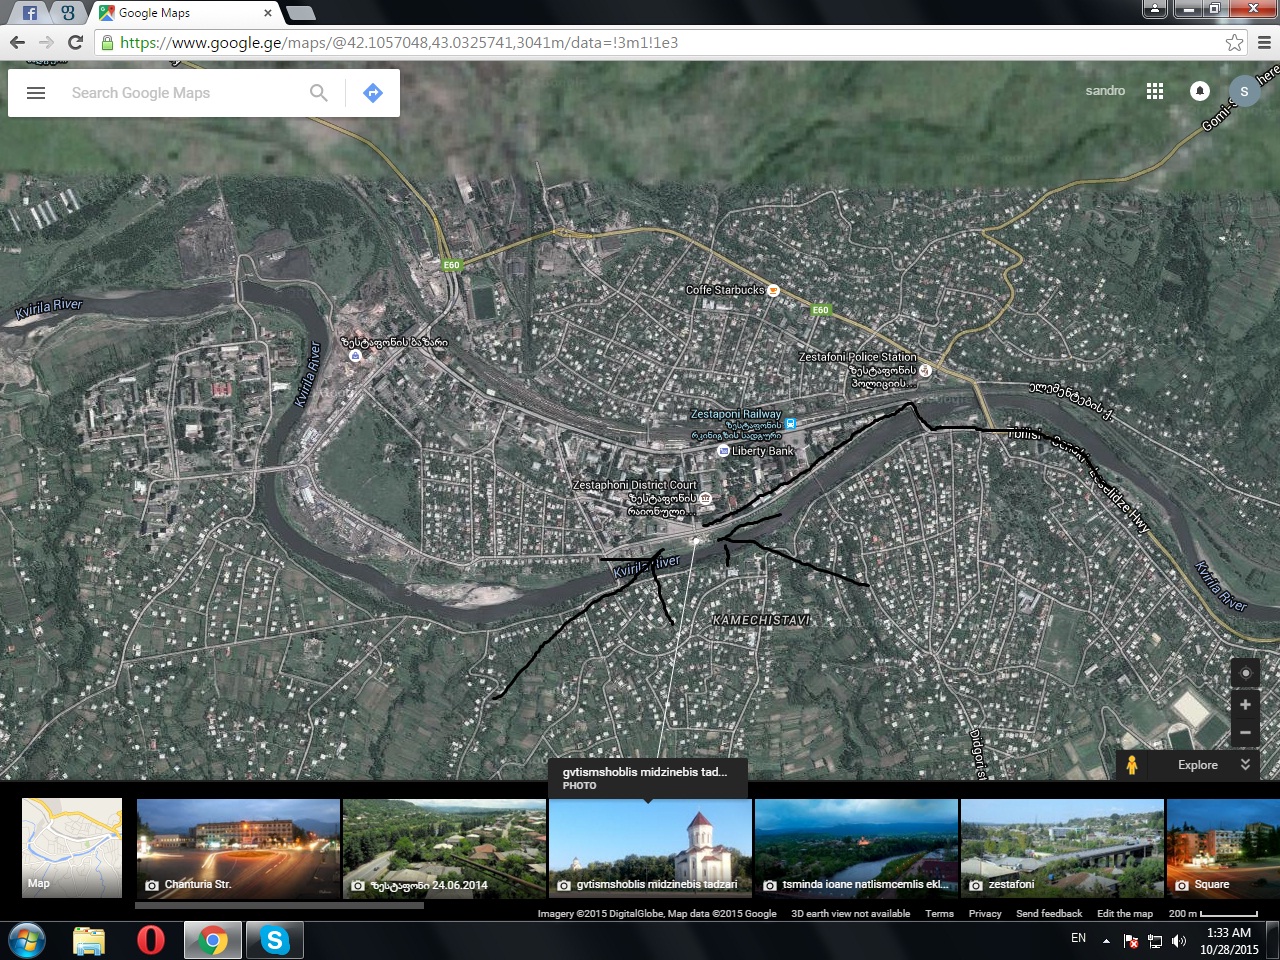Open the Chrome menu
Screen dimensions: 1280x960
[1264, 42]
